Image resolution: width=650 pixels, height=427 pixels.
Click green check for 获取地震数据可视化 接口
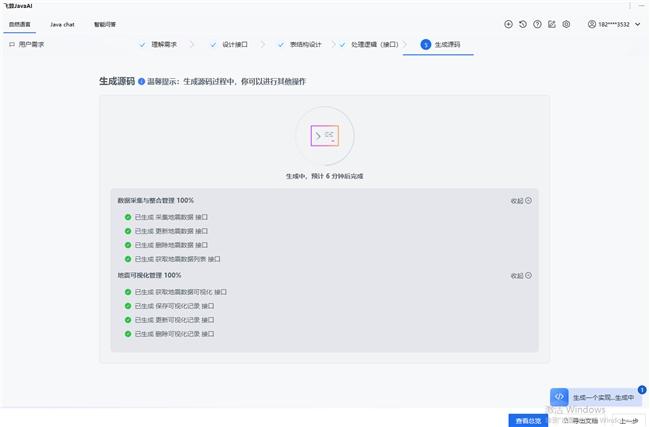click(128, 292)
